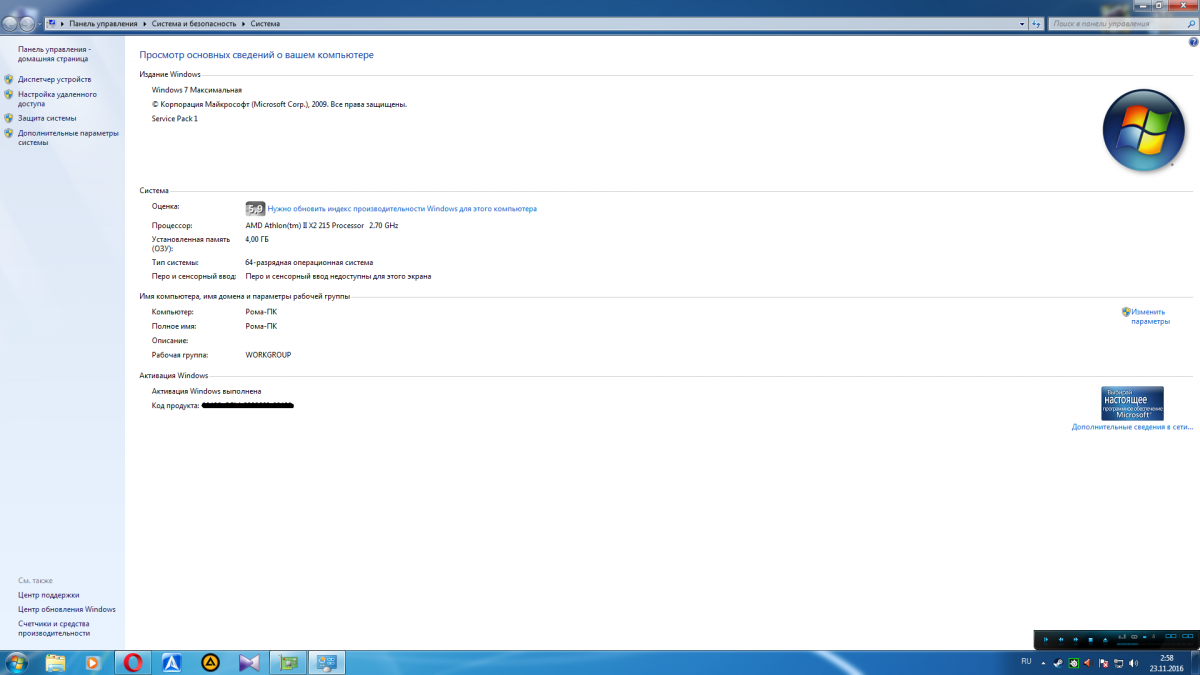Open Opera browser from taskbar
The height and width of the screenshot is (675, 1200).
coord(133,662)
